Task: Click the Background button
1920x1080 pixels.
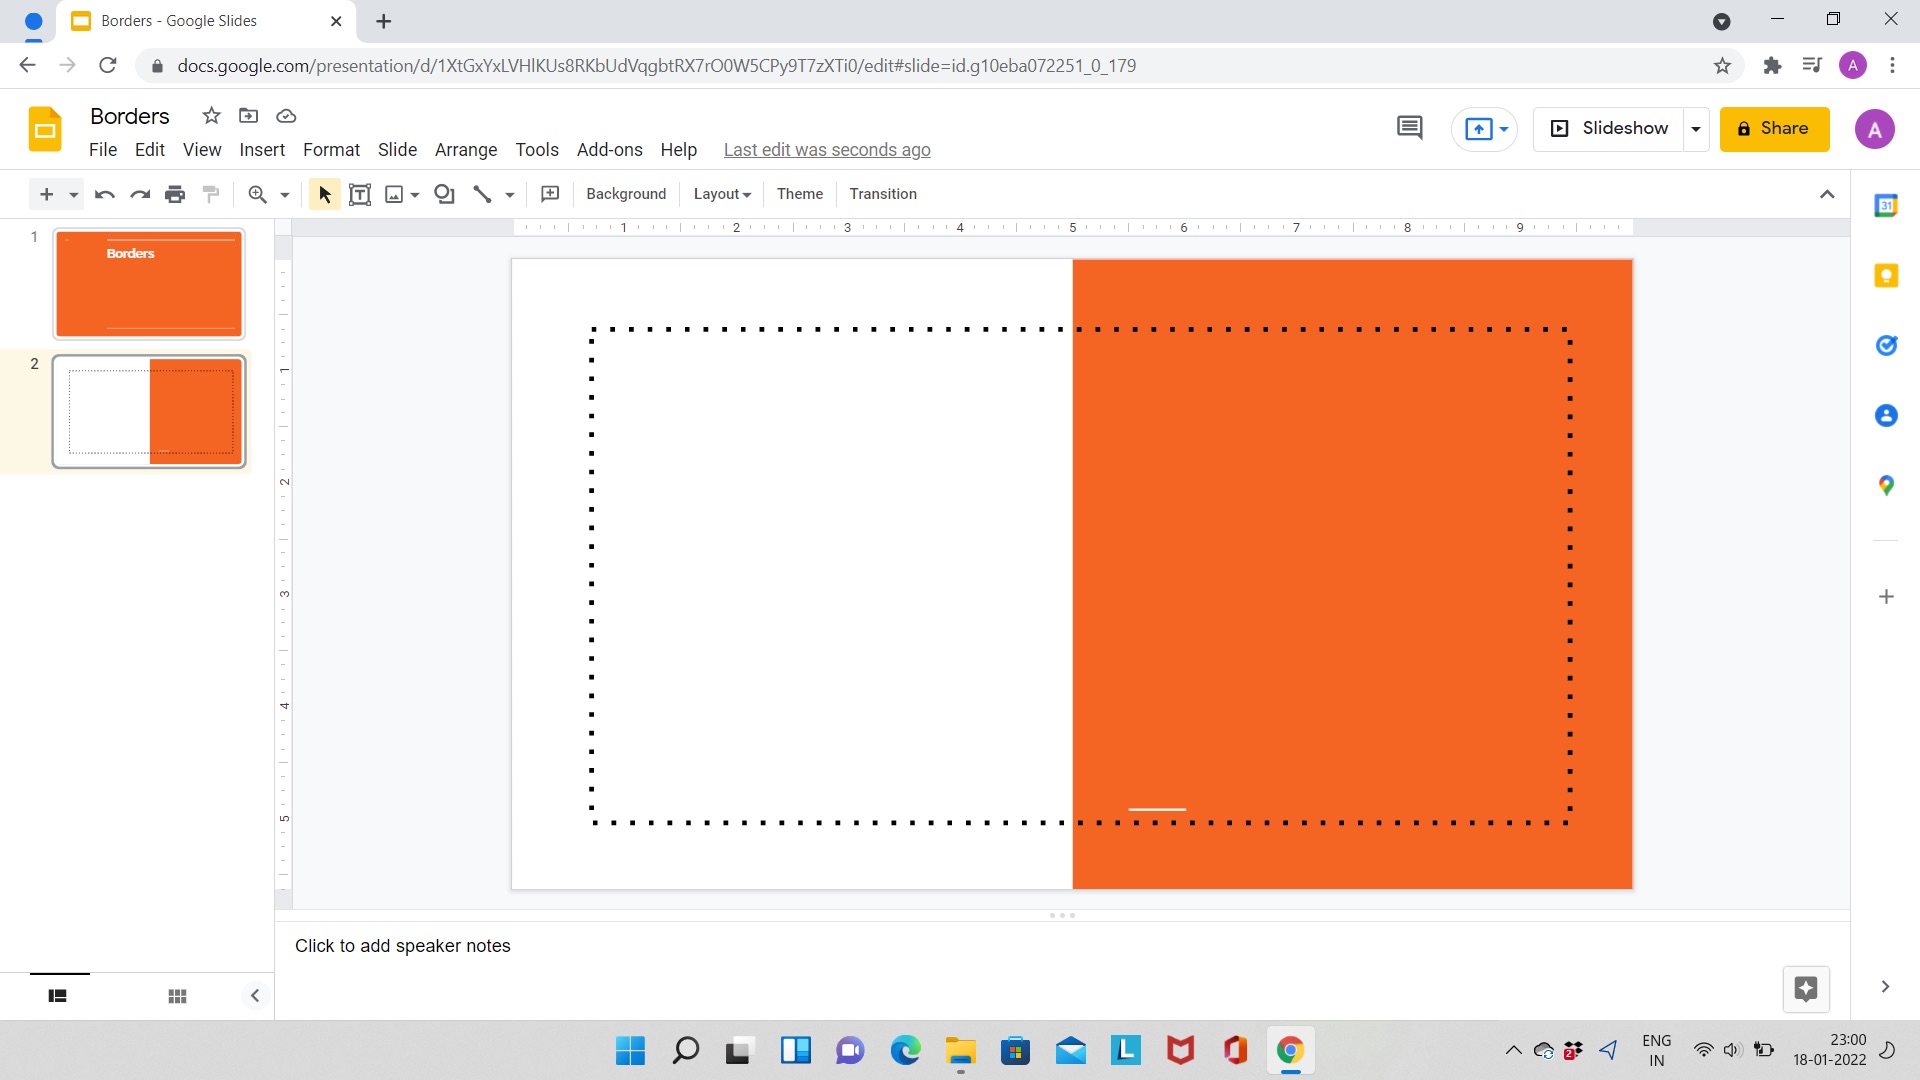Action: (x=626, y=194)
